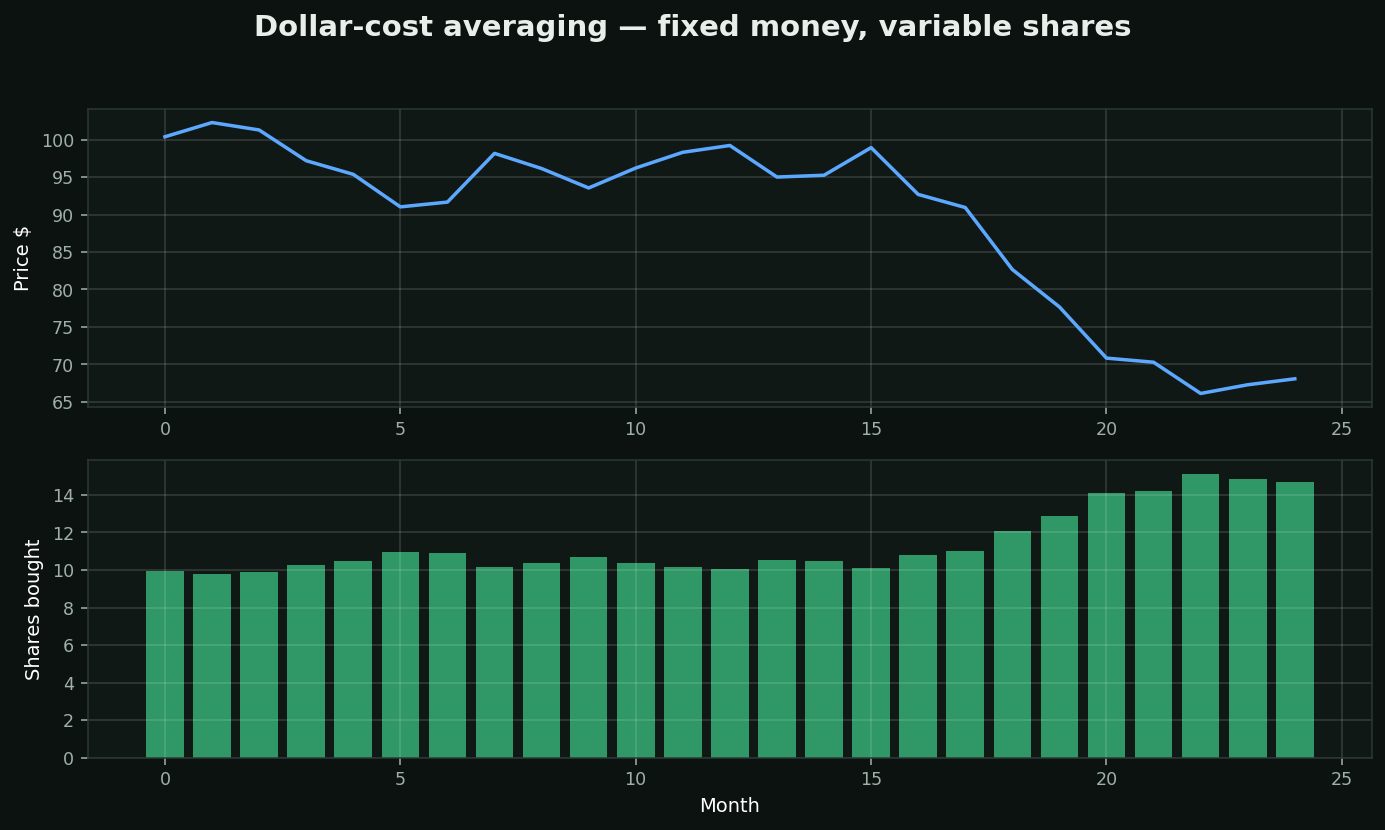This screenshot has height=830, width=1385.
Task: Click the 20 tick under the shares bar chart
Action: pyautogui.click(x=1106, y=779)
